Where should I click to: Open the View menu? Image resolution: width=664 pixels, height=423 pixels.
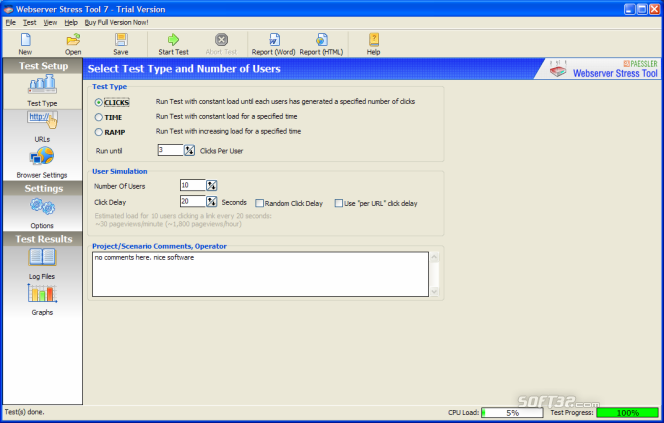50,22
